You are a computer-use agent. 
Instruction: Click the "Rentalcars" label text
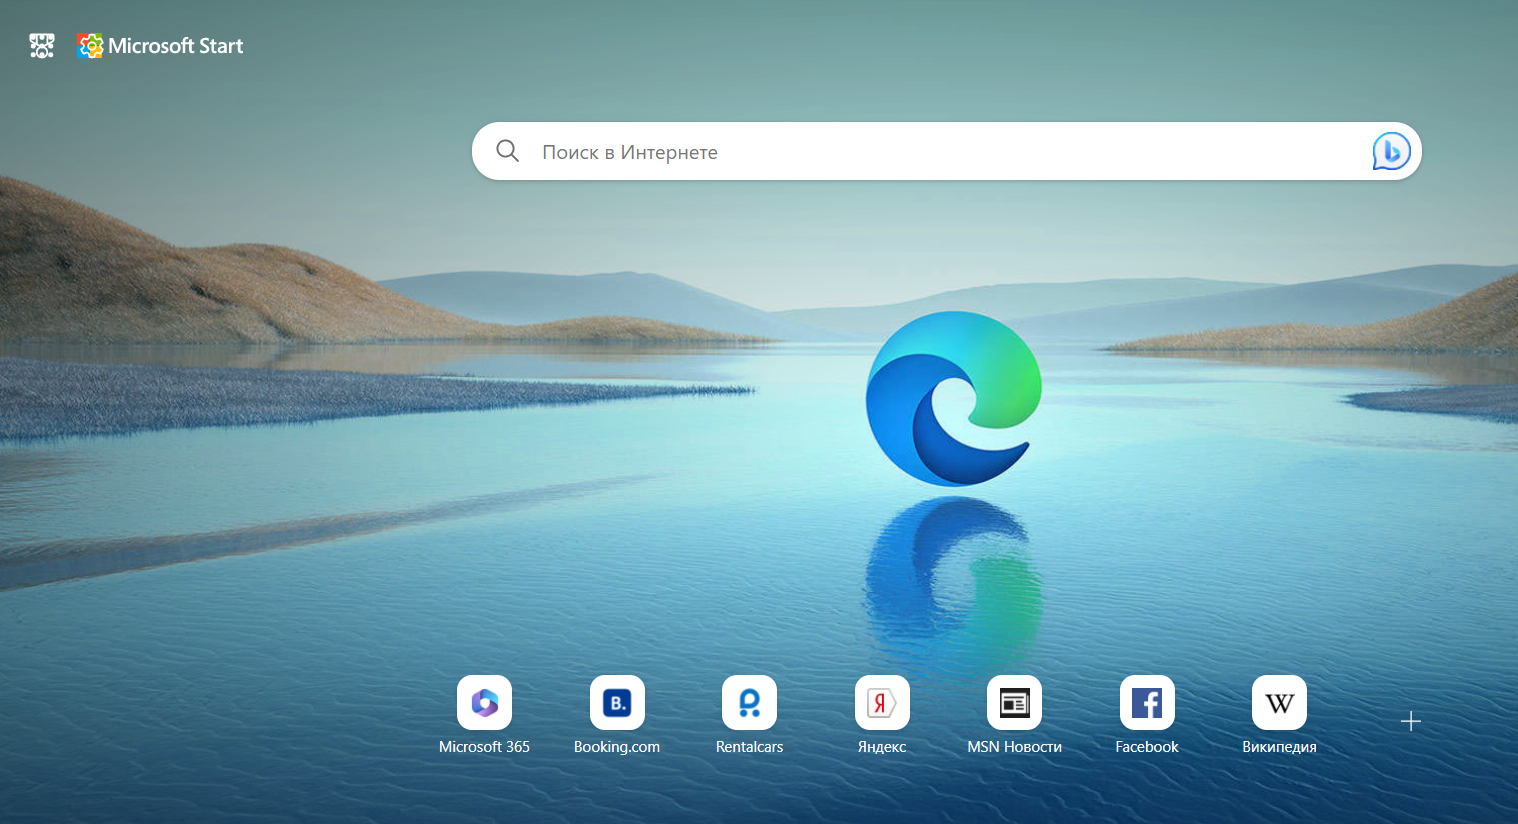tap(750, 747)
